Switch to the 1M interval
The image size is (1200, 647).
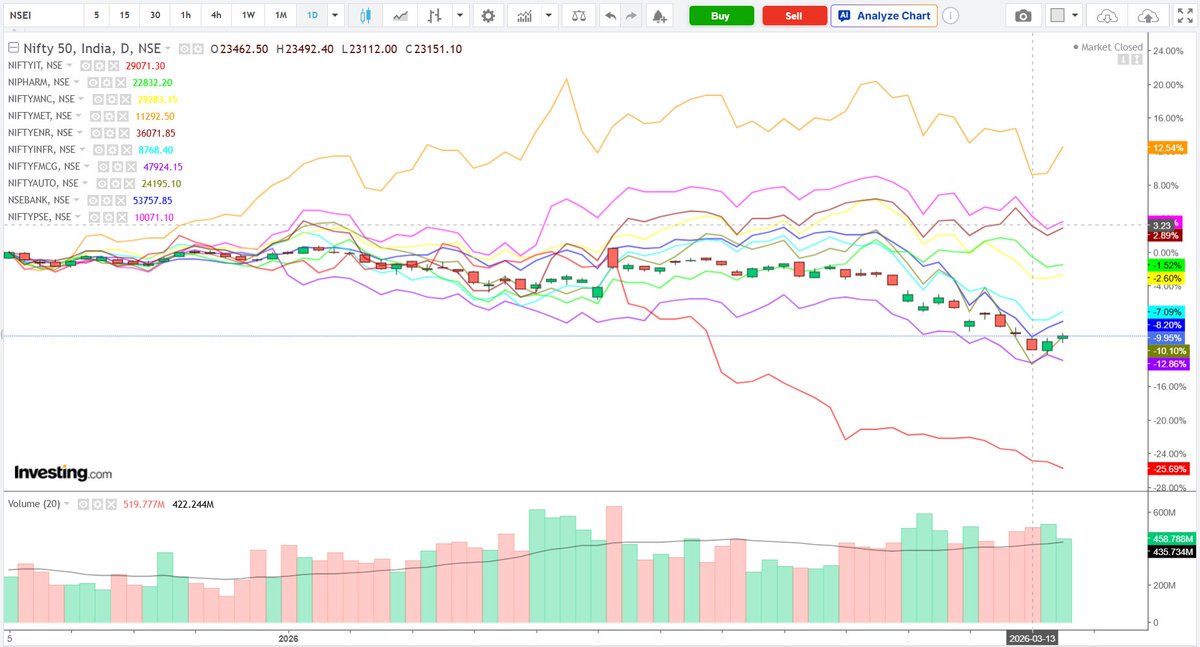(x=281, y=16)
